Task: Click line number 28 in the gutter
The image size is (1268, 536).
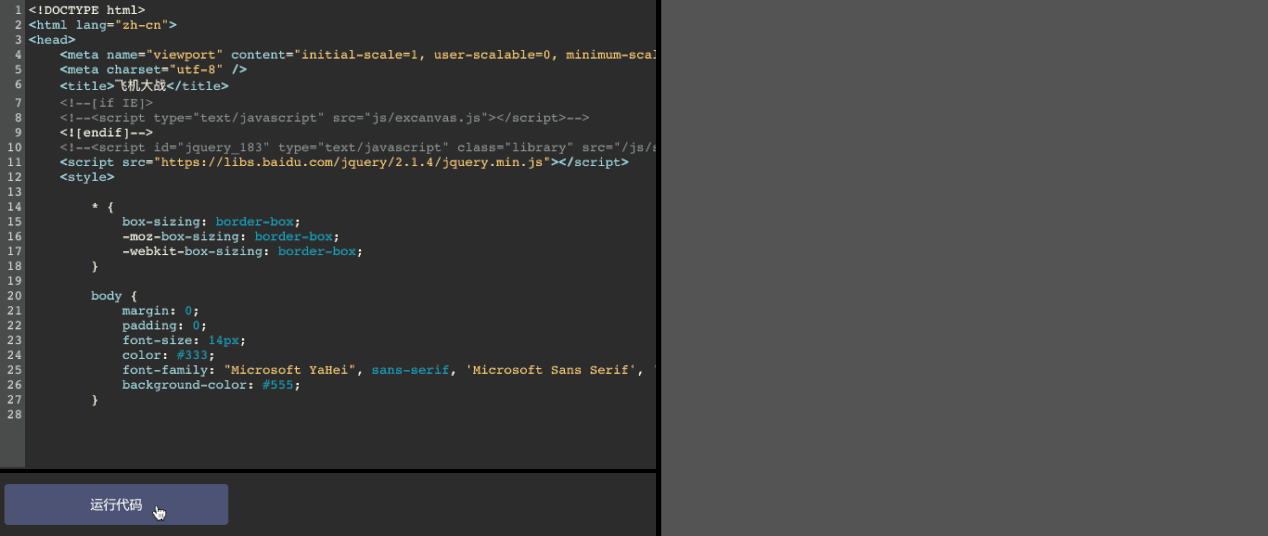Action: (14, 415)
